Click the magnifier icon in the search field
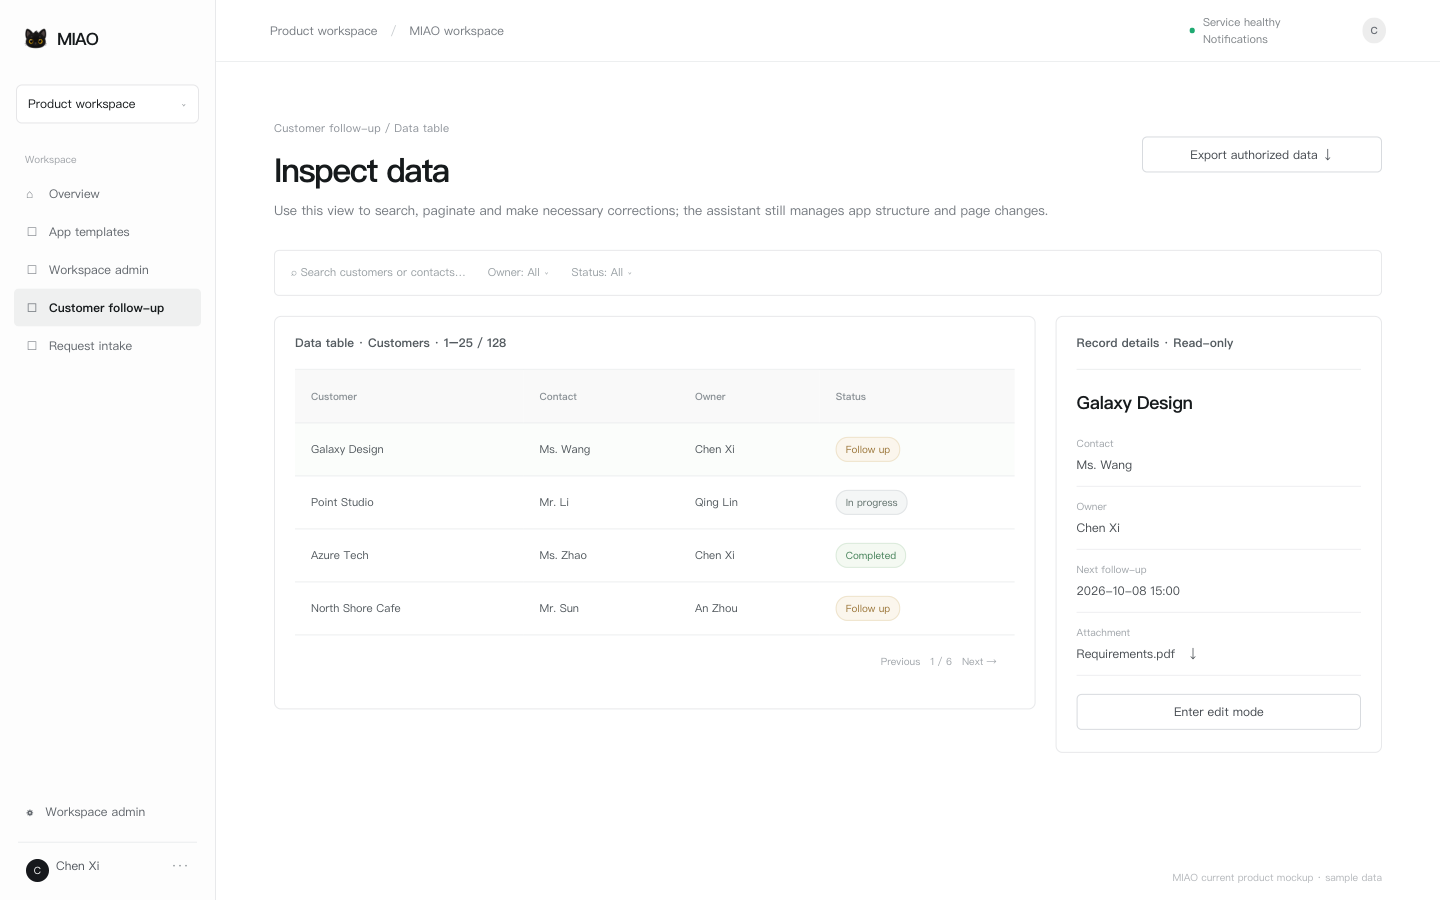This screenshot has width=1440, height=900. coord(294,273)
